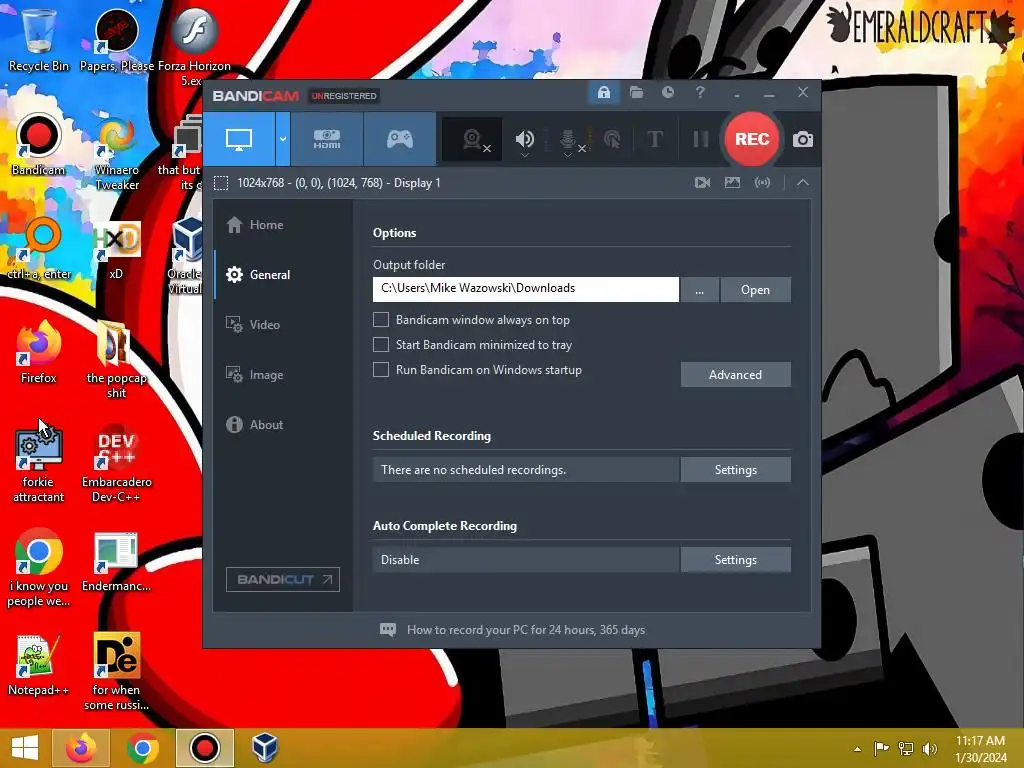
Task: Enable Run Bandicam on Windows startup
Action: tap(381, 370)
